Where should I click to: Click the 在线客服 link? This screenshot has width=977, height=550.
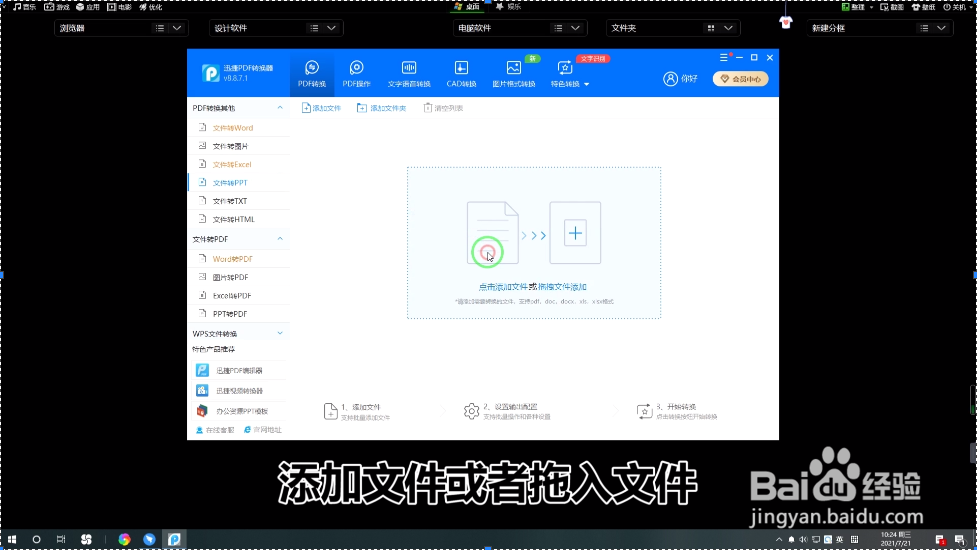[x=215, y=430]
